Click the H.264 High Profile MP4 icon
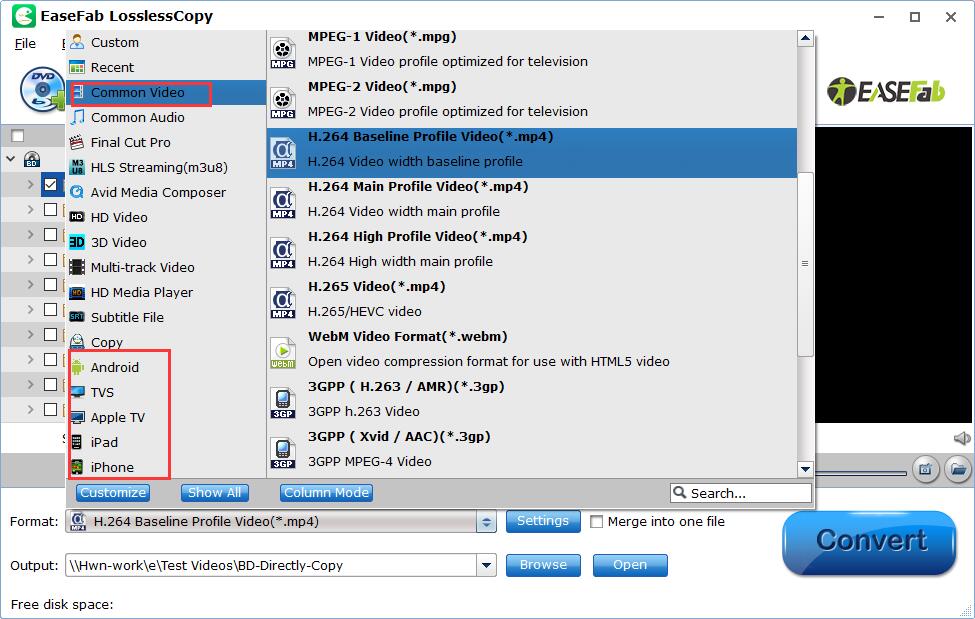975x619 pixels. pyautogui.click(x=283, y=253)
